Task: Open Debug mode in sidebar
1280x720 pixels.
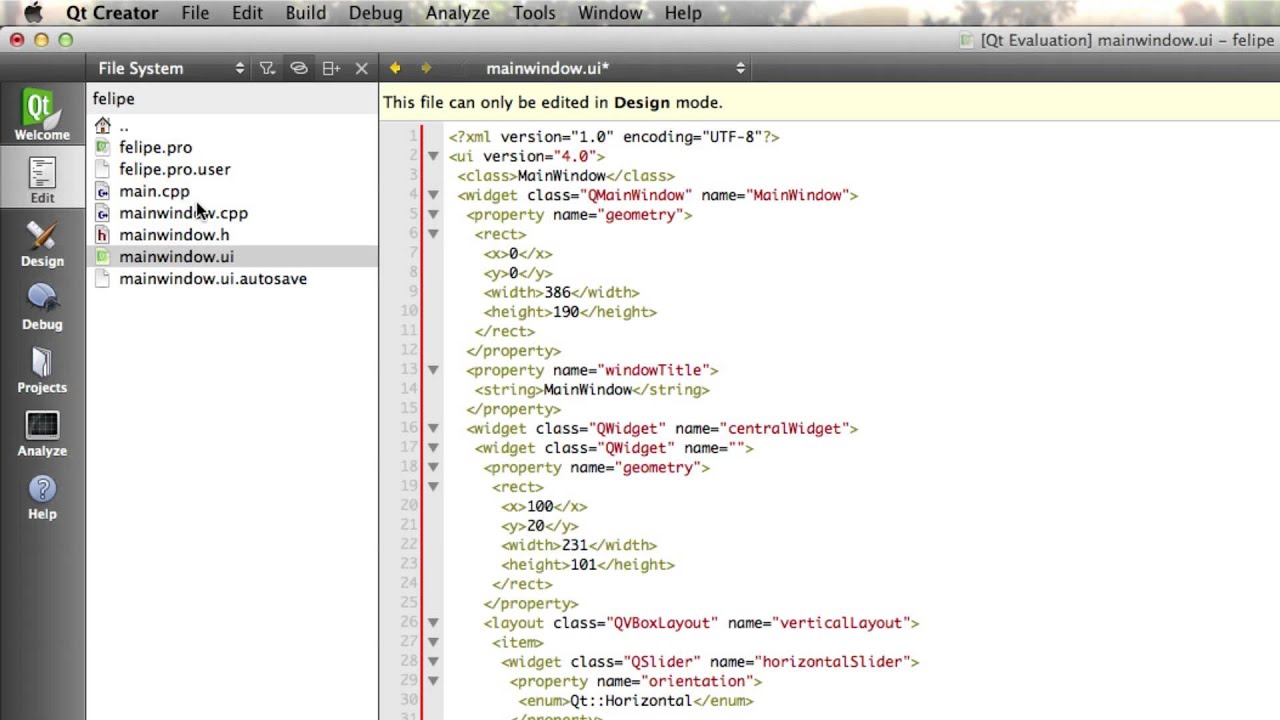Action: [x=42, y=306]
